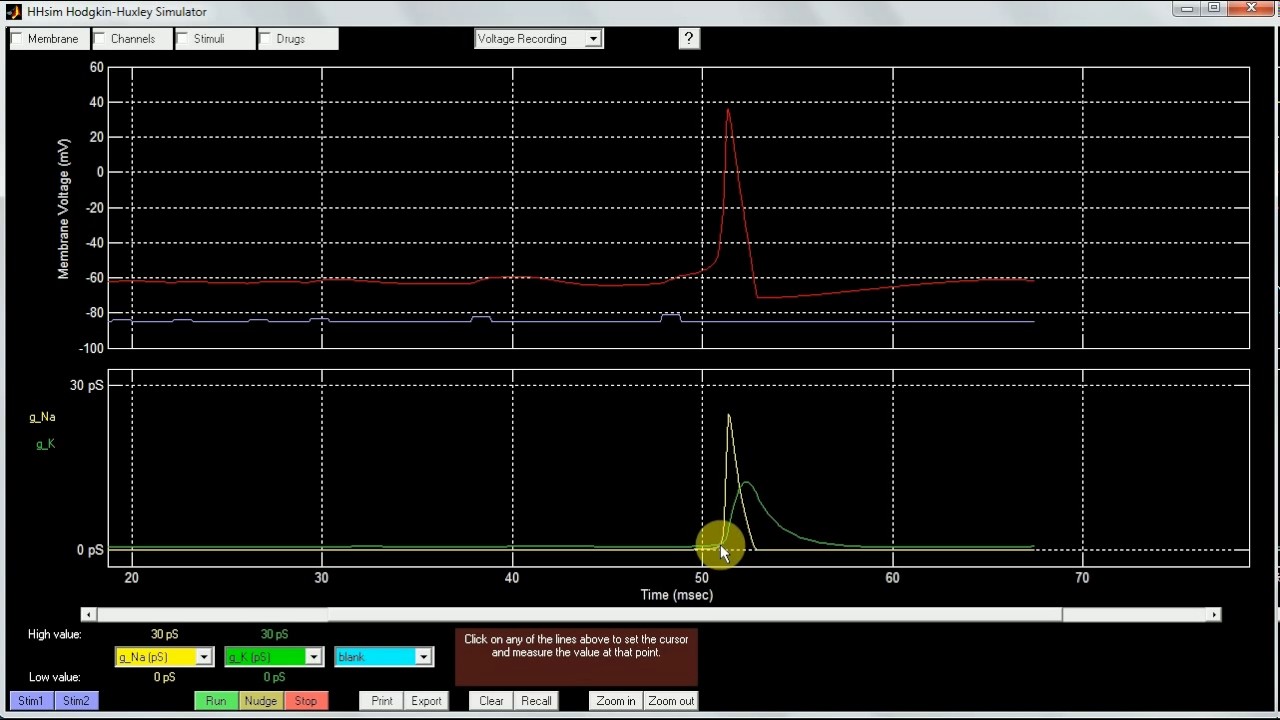Open the green g_K (pS) dropdown
The height and width of the screenshot is (720, 1280).
[274, 657]
